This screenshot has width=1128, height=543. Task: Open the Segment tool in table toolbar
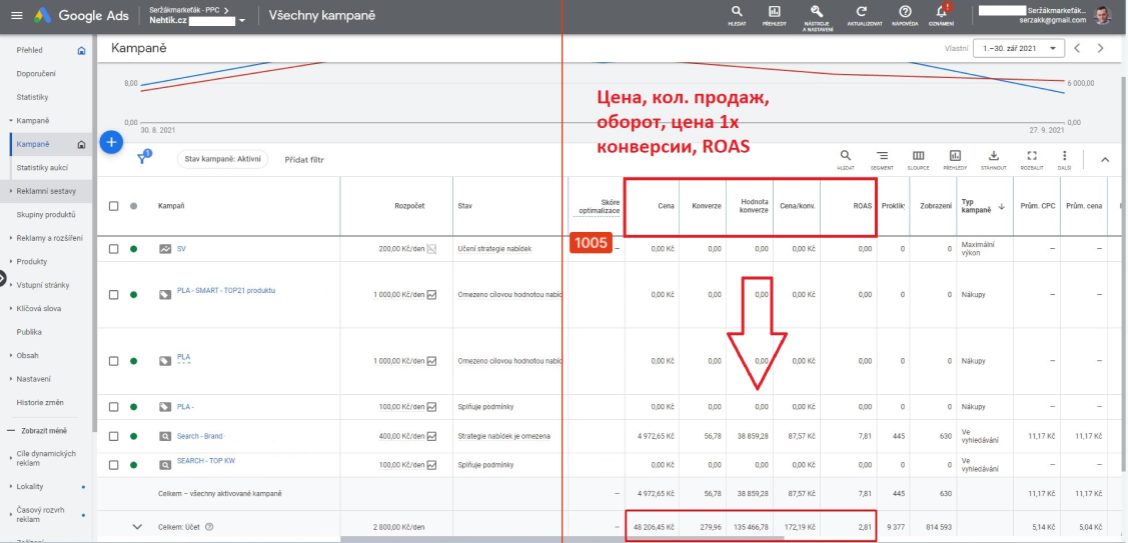click(x=882, y=160)
